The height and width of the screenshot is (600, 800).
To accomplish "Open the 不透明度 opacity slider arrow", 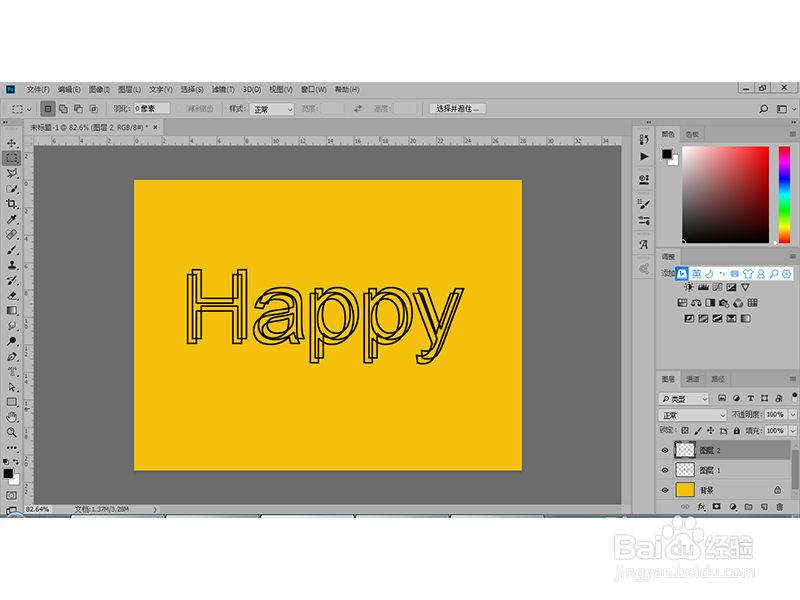I will (793, 414).
